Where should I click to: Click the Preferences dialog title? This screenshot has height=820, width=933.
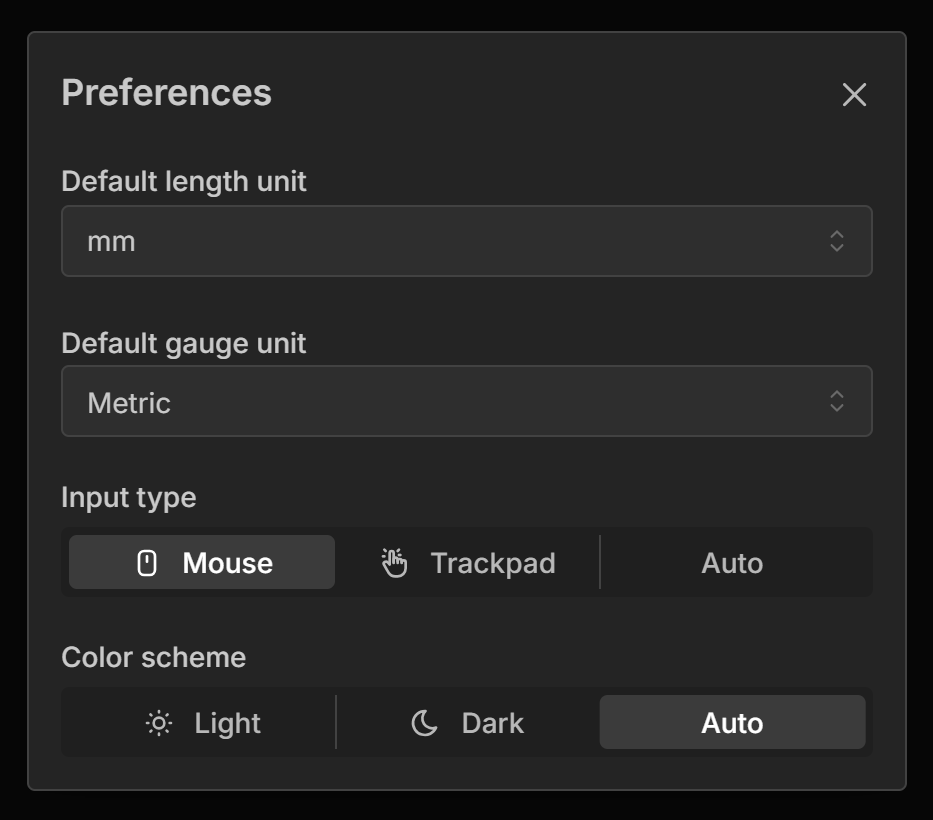[167, 93]
